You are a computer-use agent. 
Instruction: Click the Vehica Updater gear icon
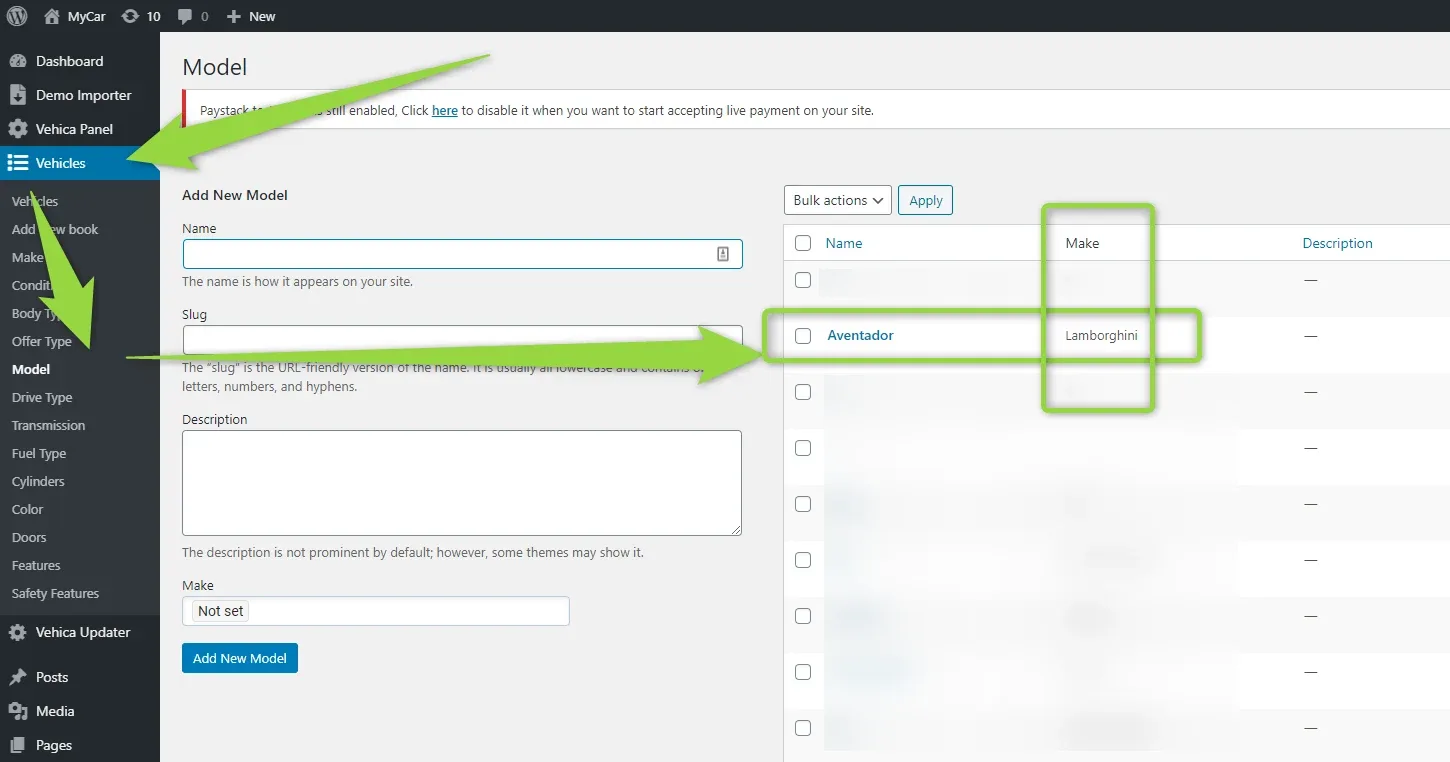click(x=17, y=632)
